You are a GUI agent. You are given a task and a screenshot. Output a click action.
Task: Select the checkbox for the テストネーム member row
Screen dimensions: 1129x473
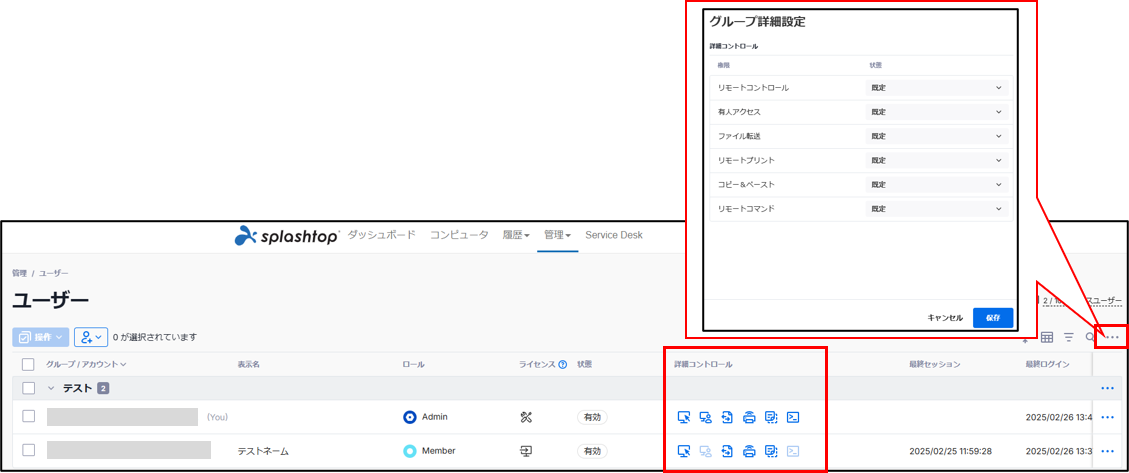click(28, 451)
